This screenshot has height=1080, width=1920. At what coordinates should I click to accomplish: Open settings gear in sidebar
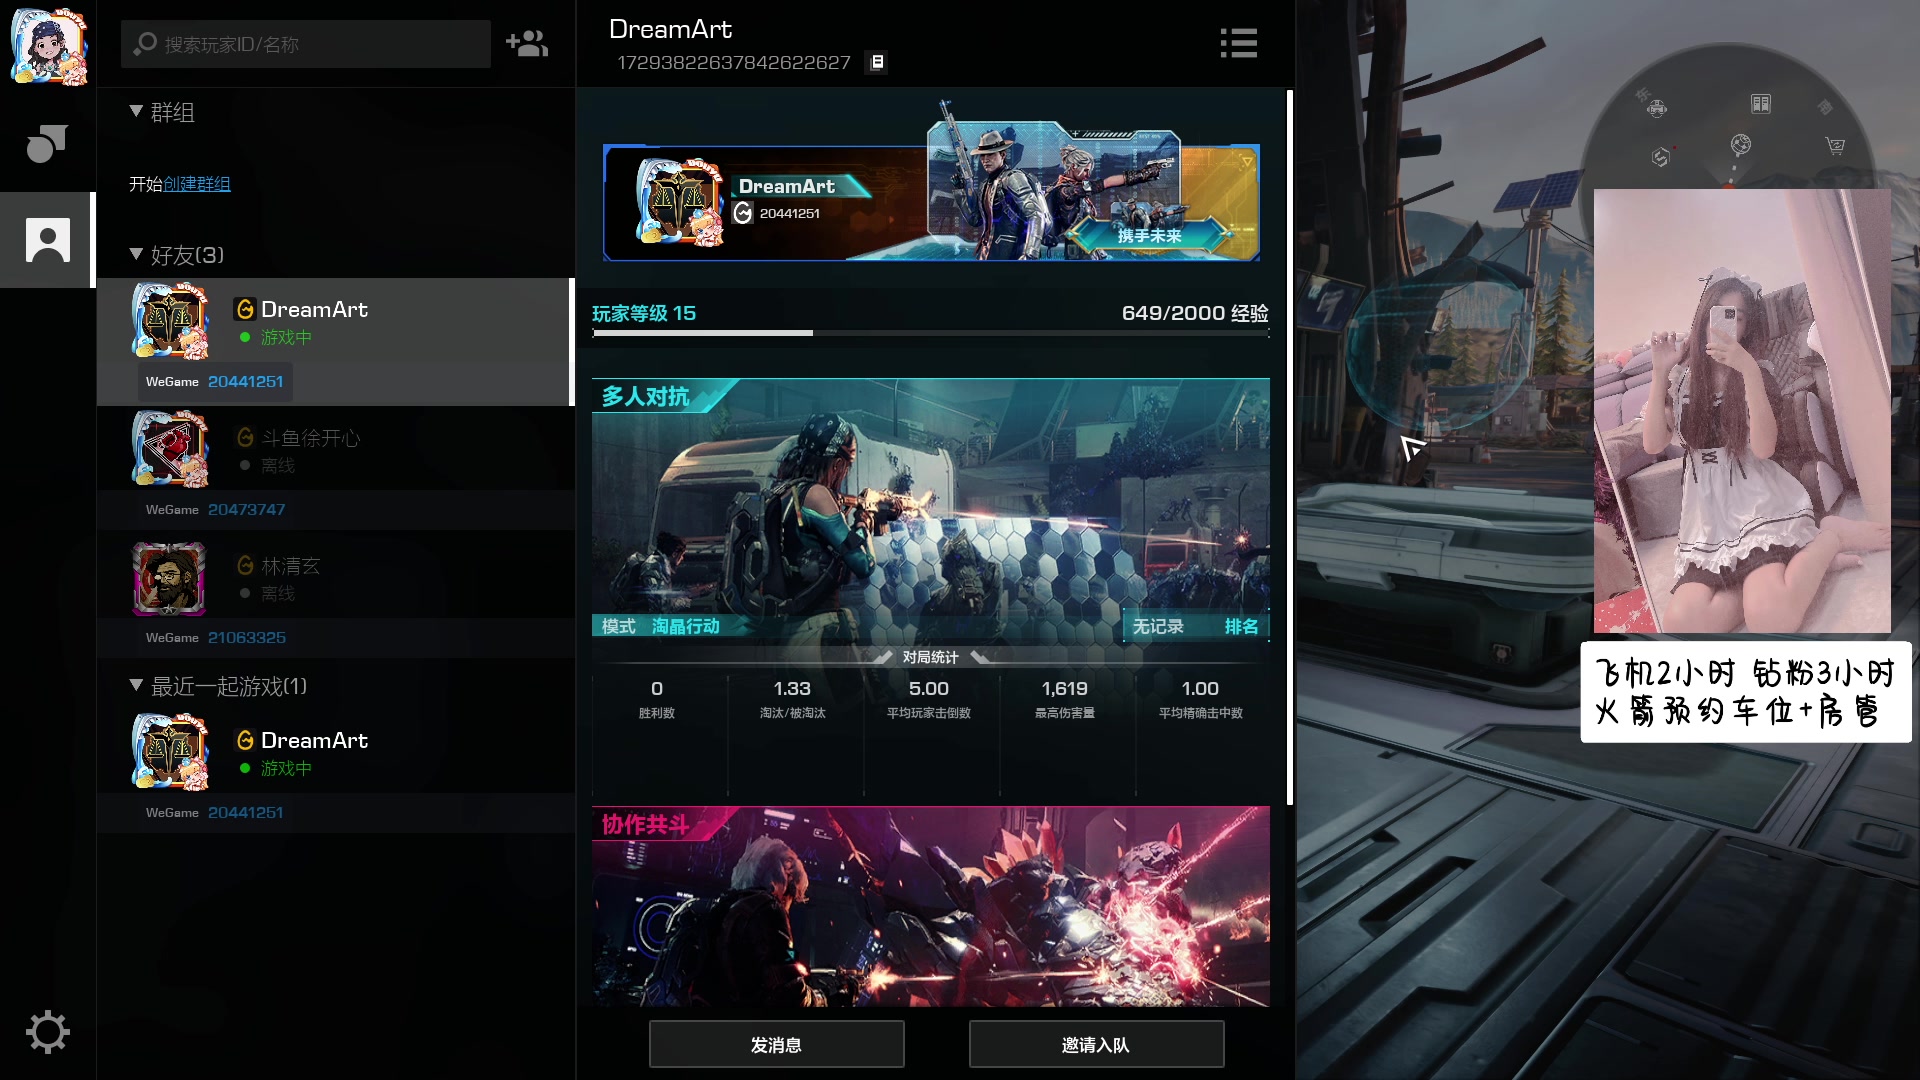47,1032
